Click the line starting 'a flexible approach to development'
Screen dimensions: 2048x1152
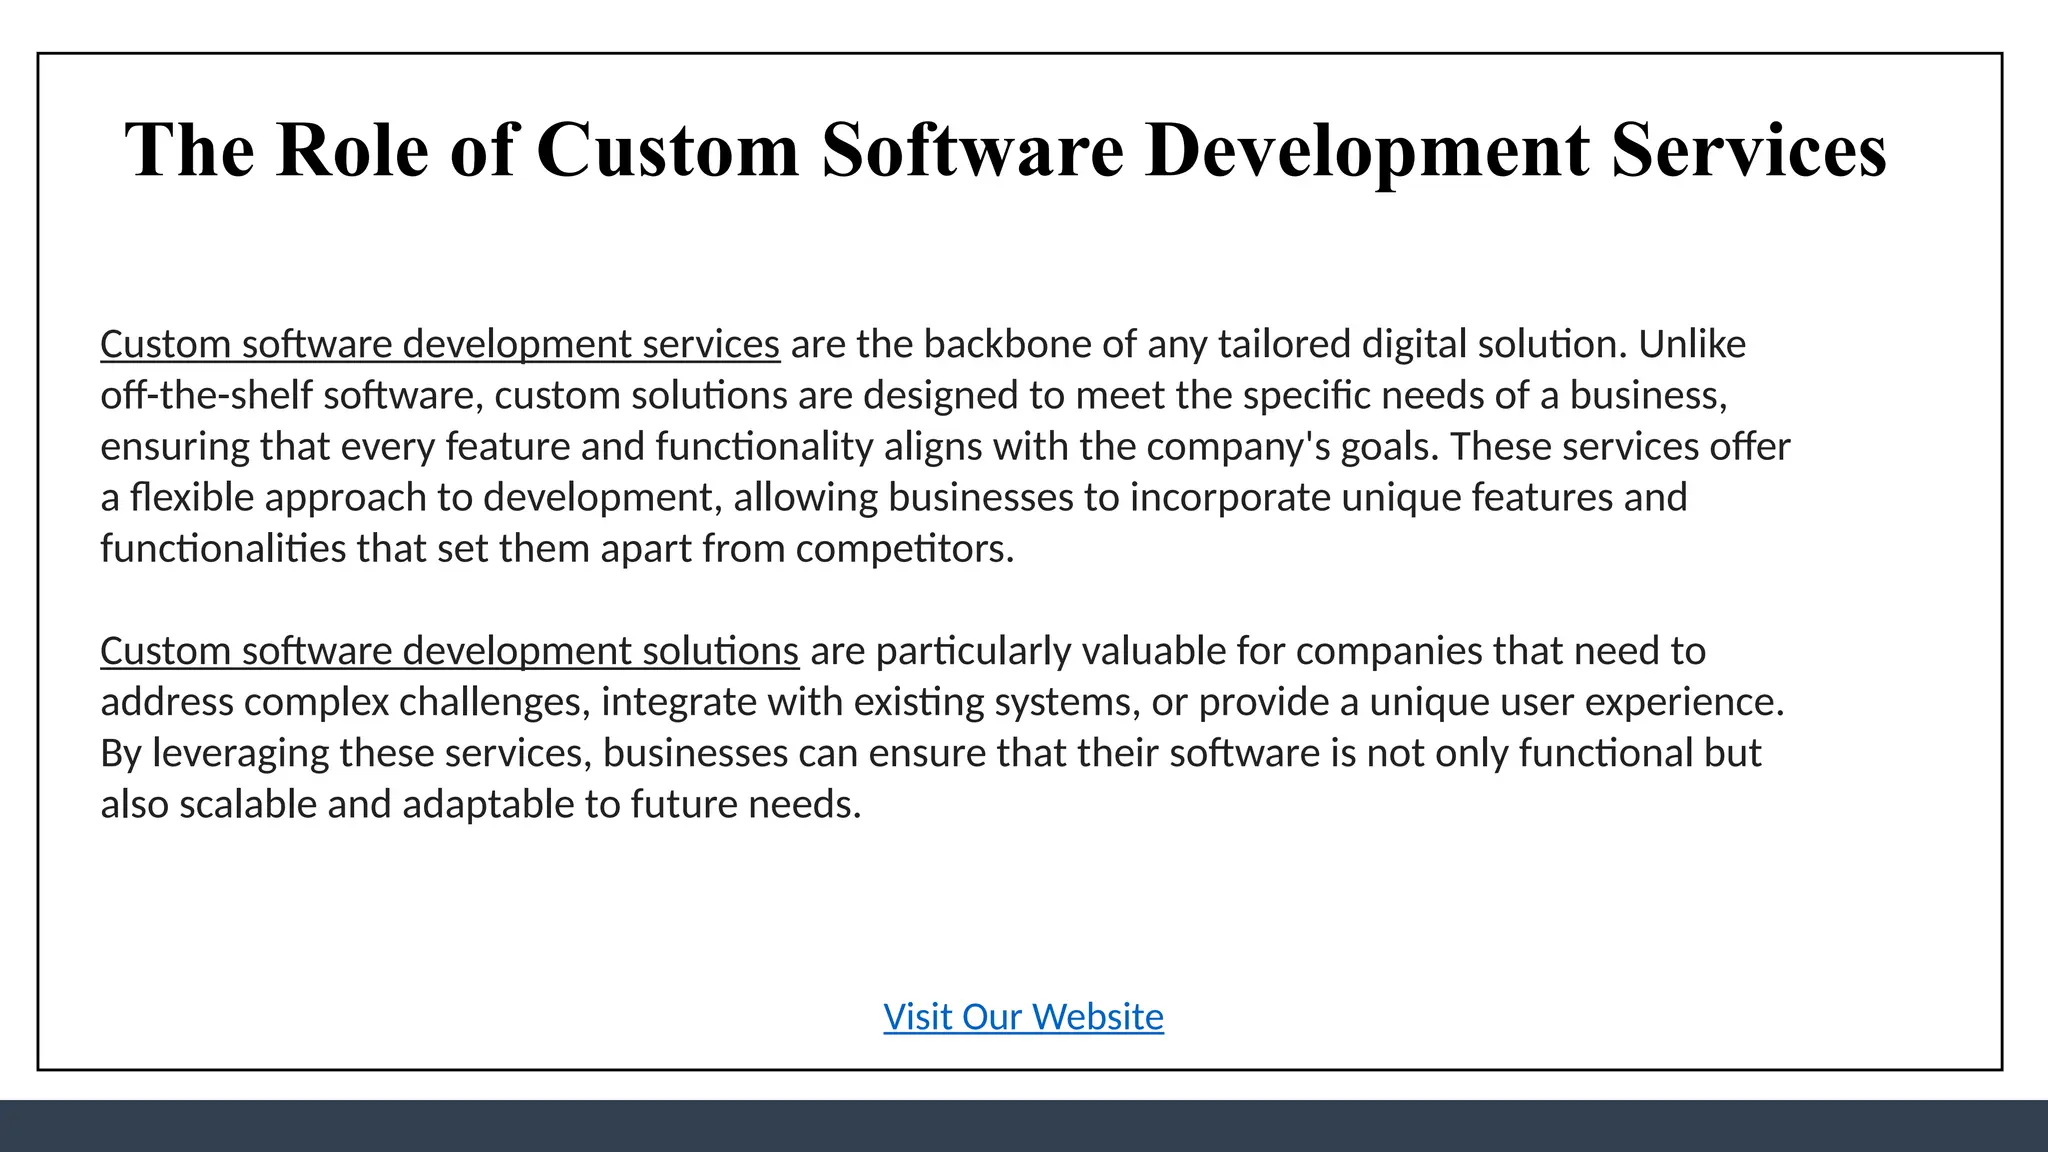coord(894,497)
